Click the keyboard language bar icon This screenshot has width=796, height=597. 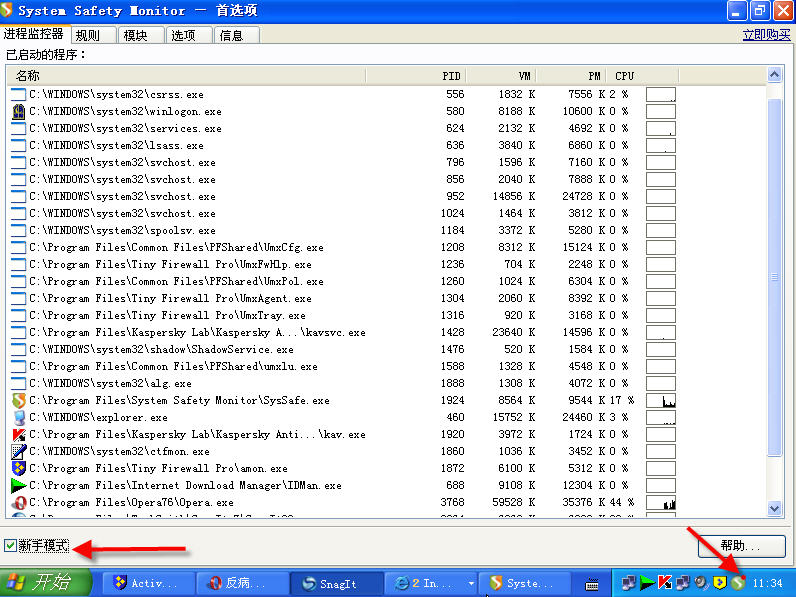[592, 584]
